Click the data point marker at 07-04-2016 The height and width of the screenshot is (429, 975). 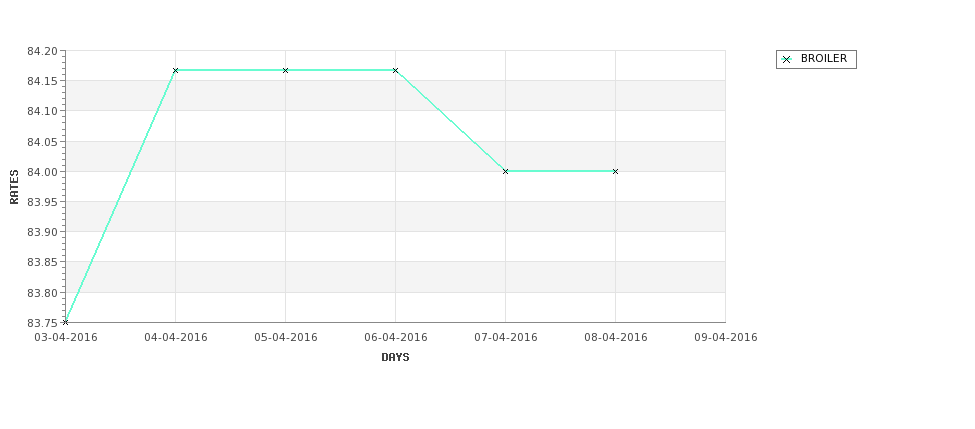(506, 171)
